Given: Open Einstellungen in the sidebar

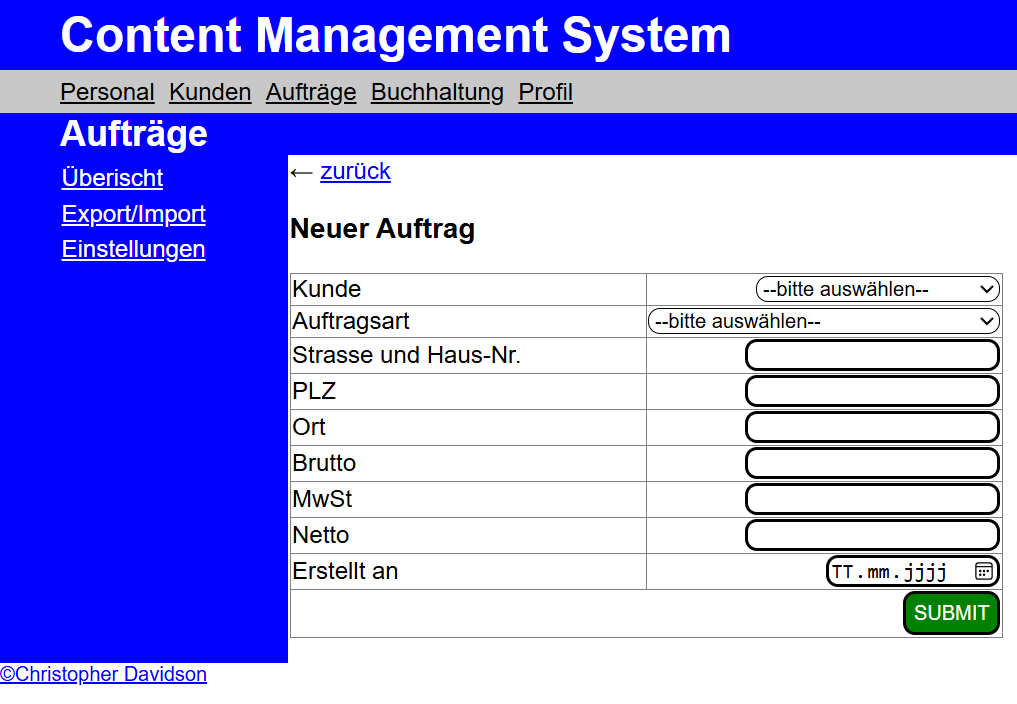Looking at the screenshot, I should pos(133,249).
